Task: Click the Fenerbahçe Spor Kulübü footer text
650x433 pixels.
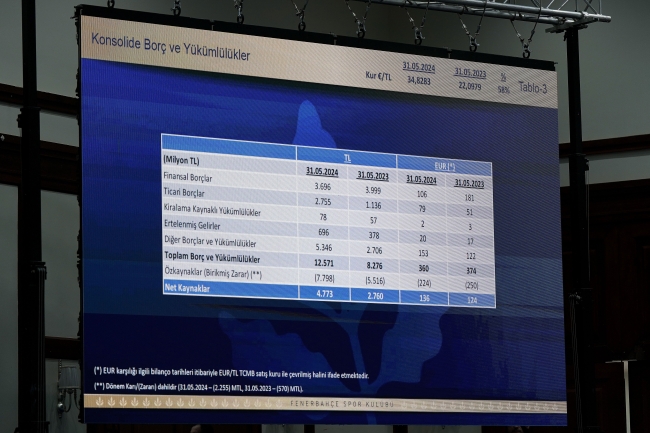Action: click(342, 404)
